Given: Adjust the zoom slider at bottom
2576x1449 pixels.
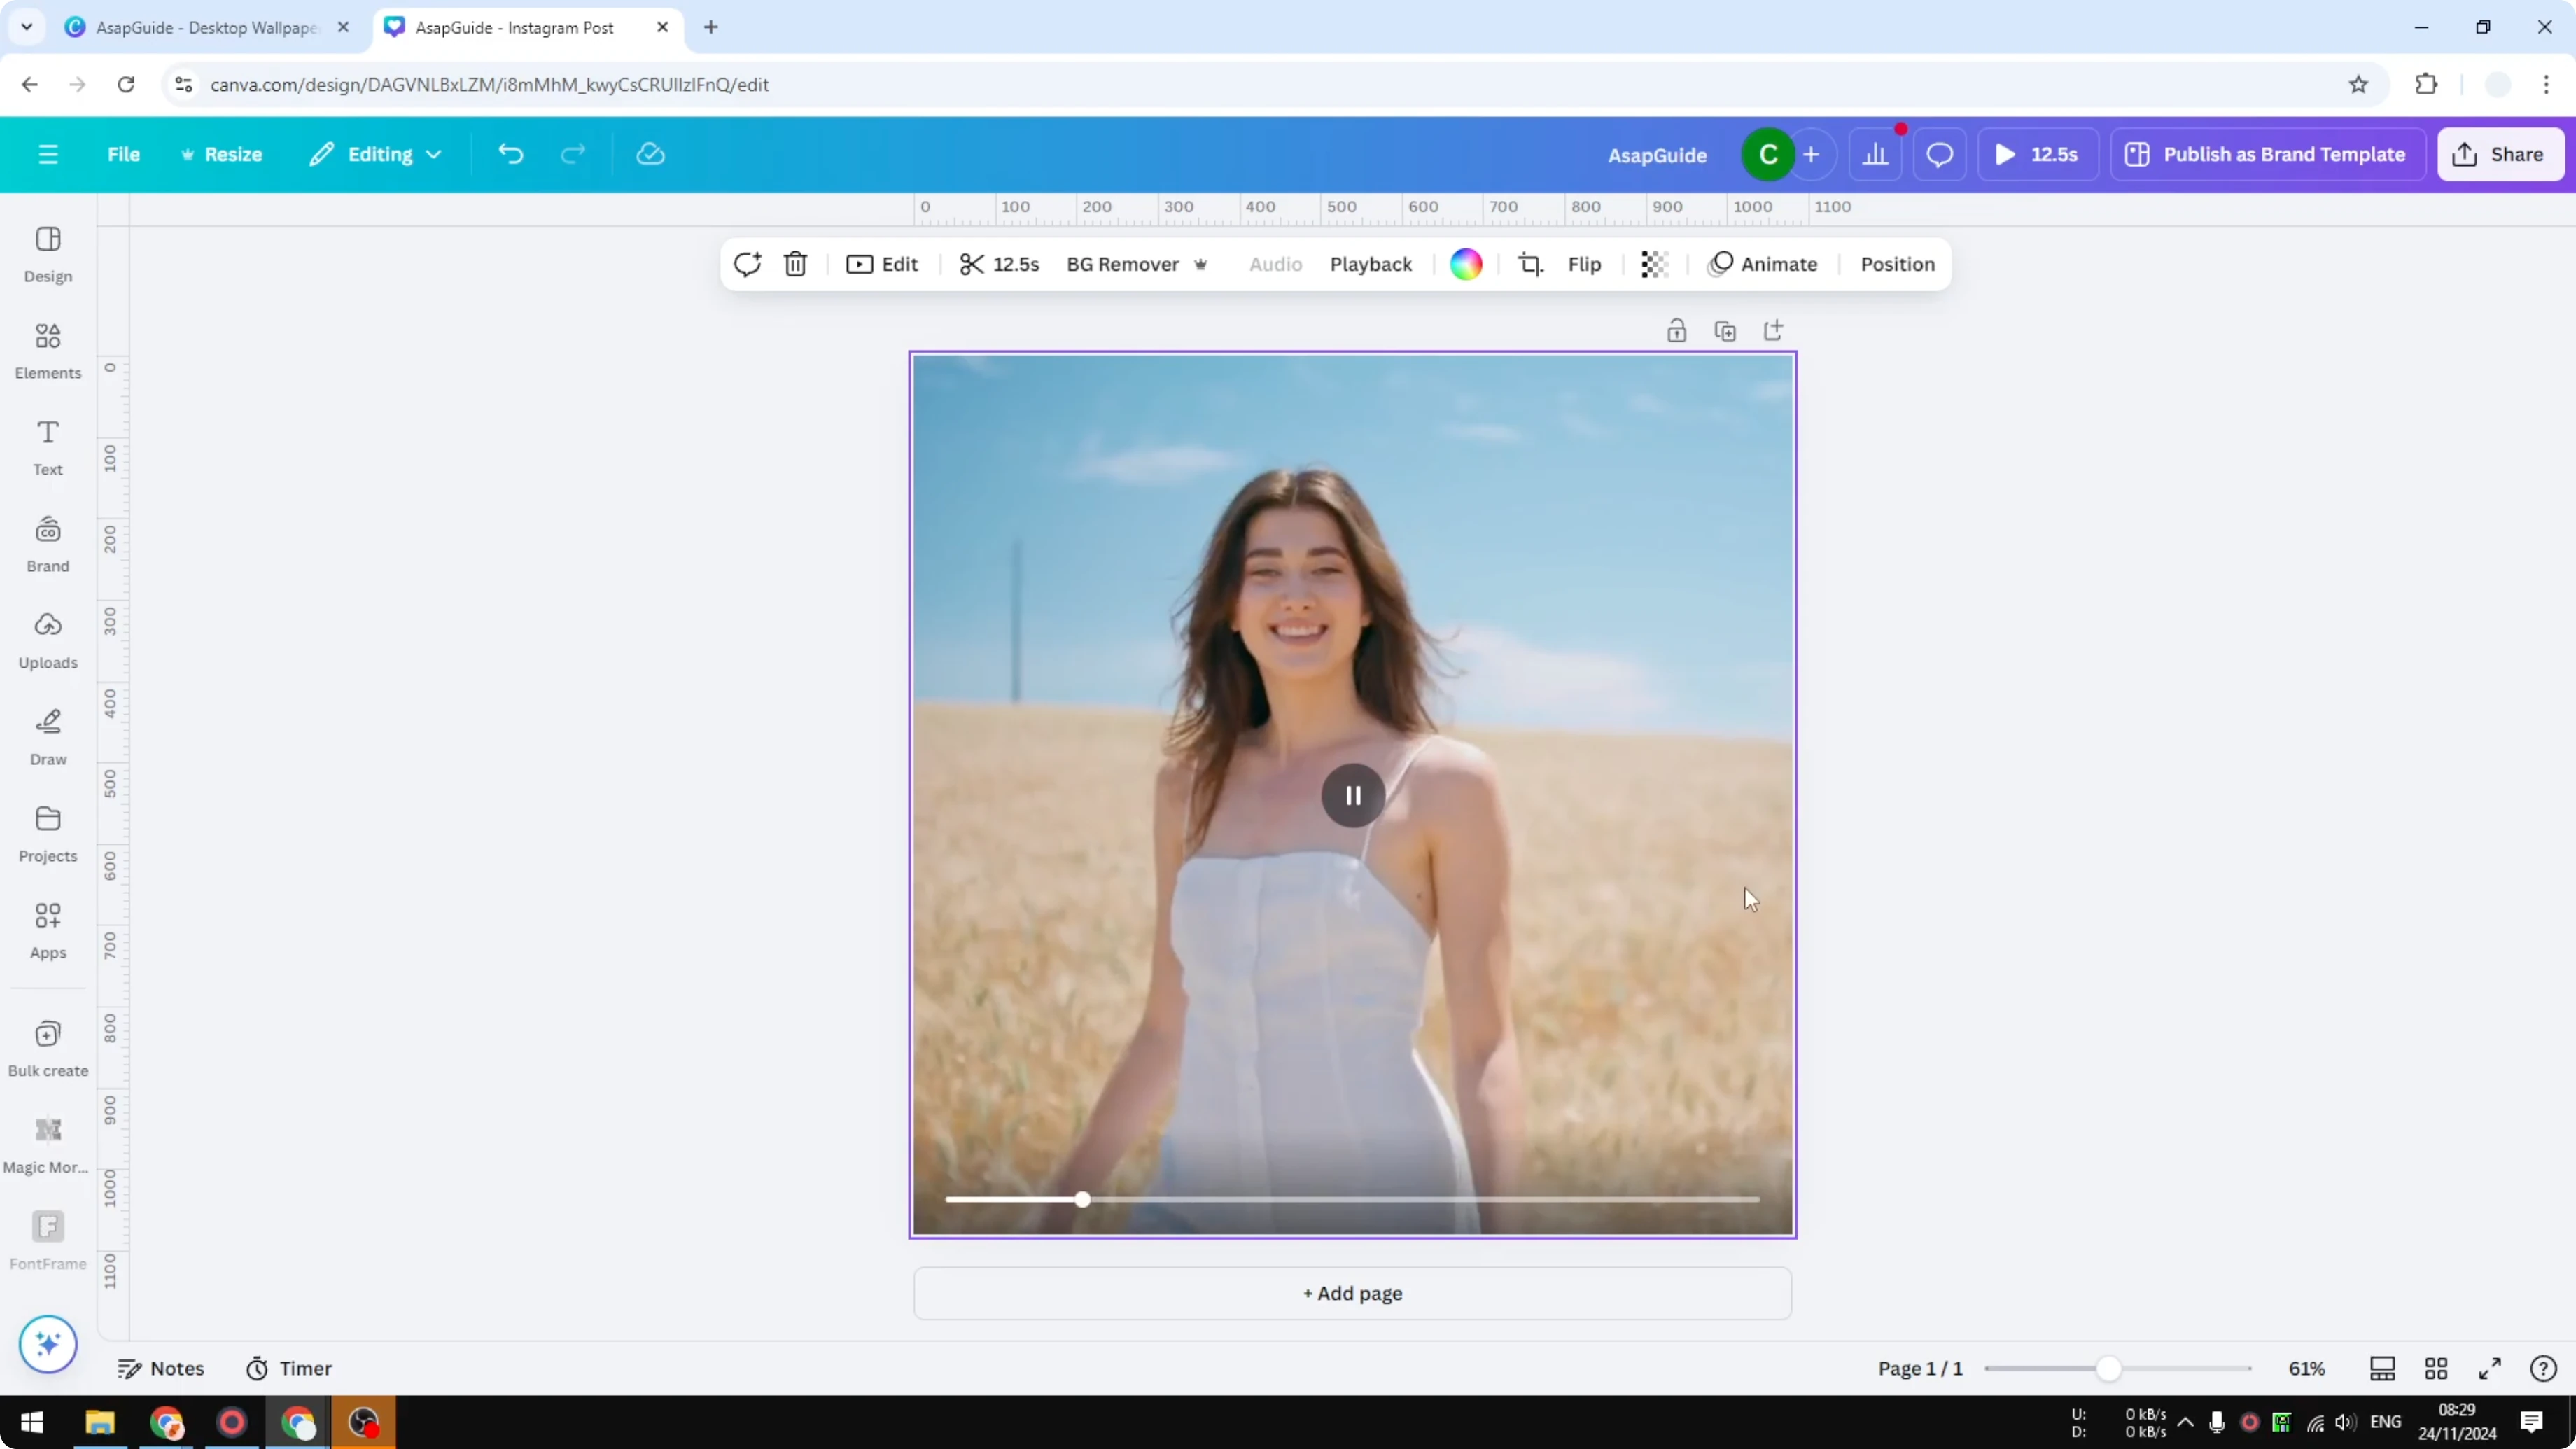Looking at the screenshot, I should (x=2110, y=1368).
